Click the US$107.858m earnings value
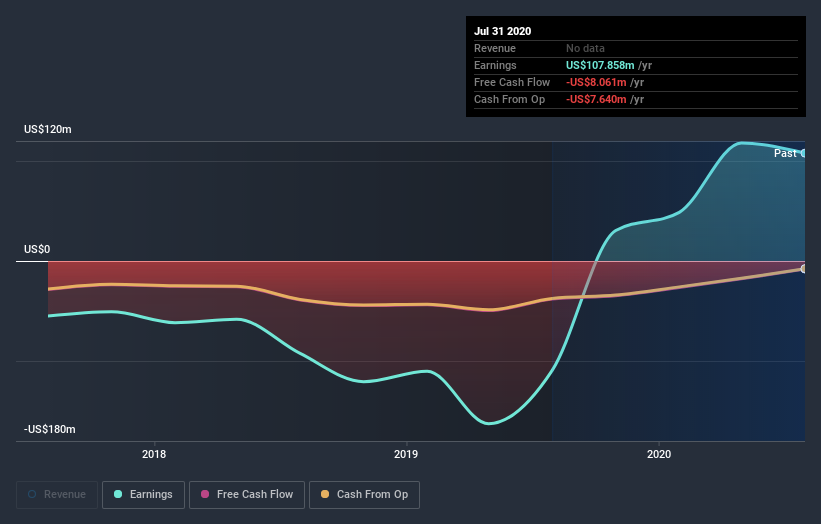This screenshot has width=821, height=524. point(600,65)
